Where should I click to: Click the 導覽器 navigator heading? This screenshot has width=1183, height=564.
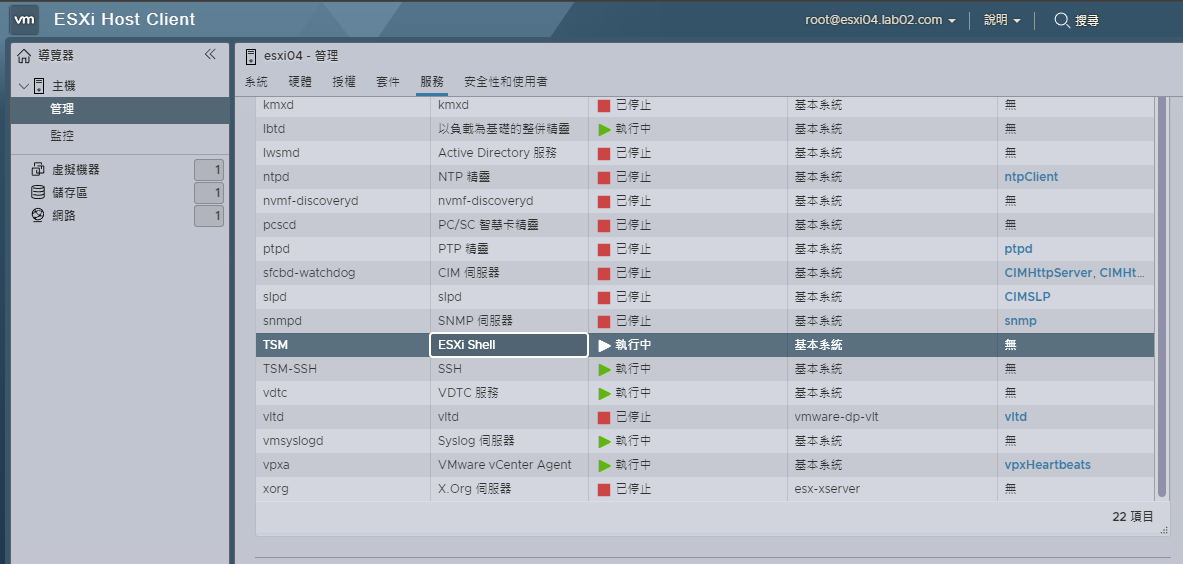pyautogui.click(x=55, y=56)
